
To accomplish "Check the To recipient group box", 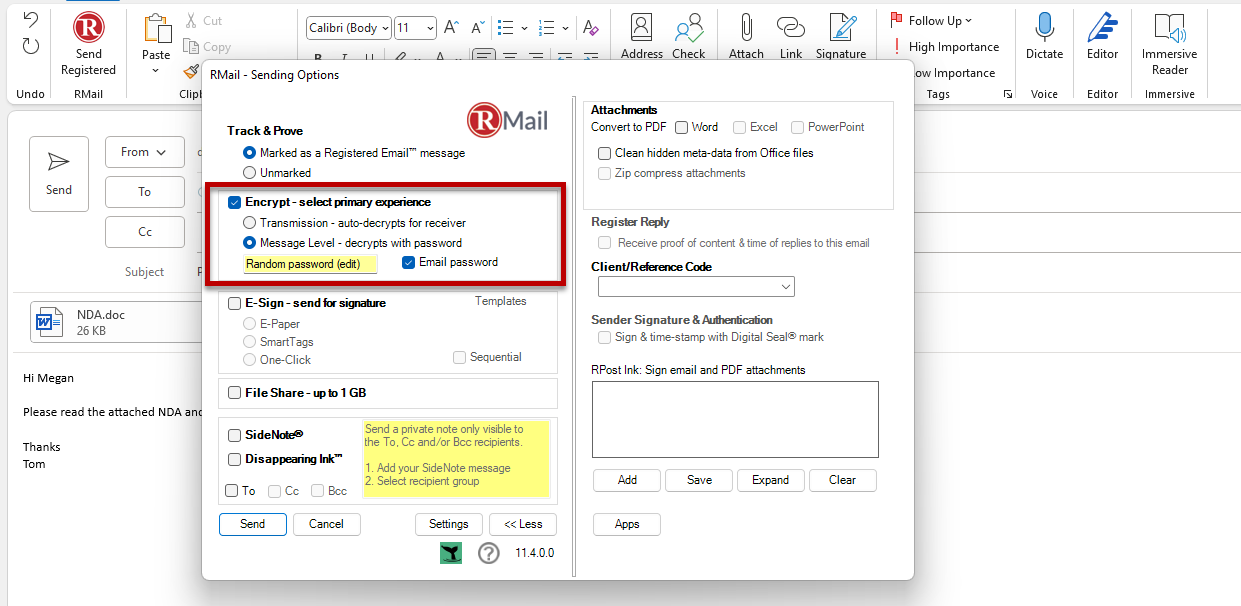I will (232, 491).
